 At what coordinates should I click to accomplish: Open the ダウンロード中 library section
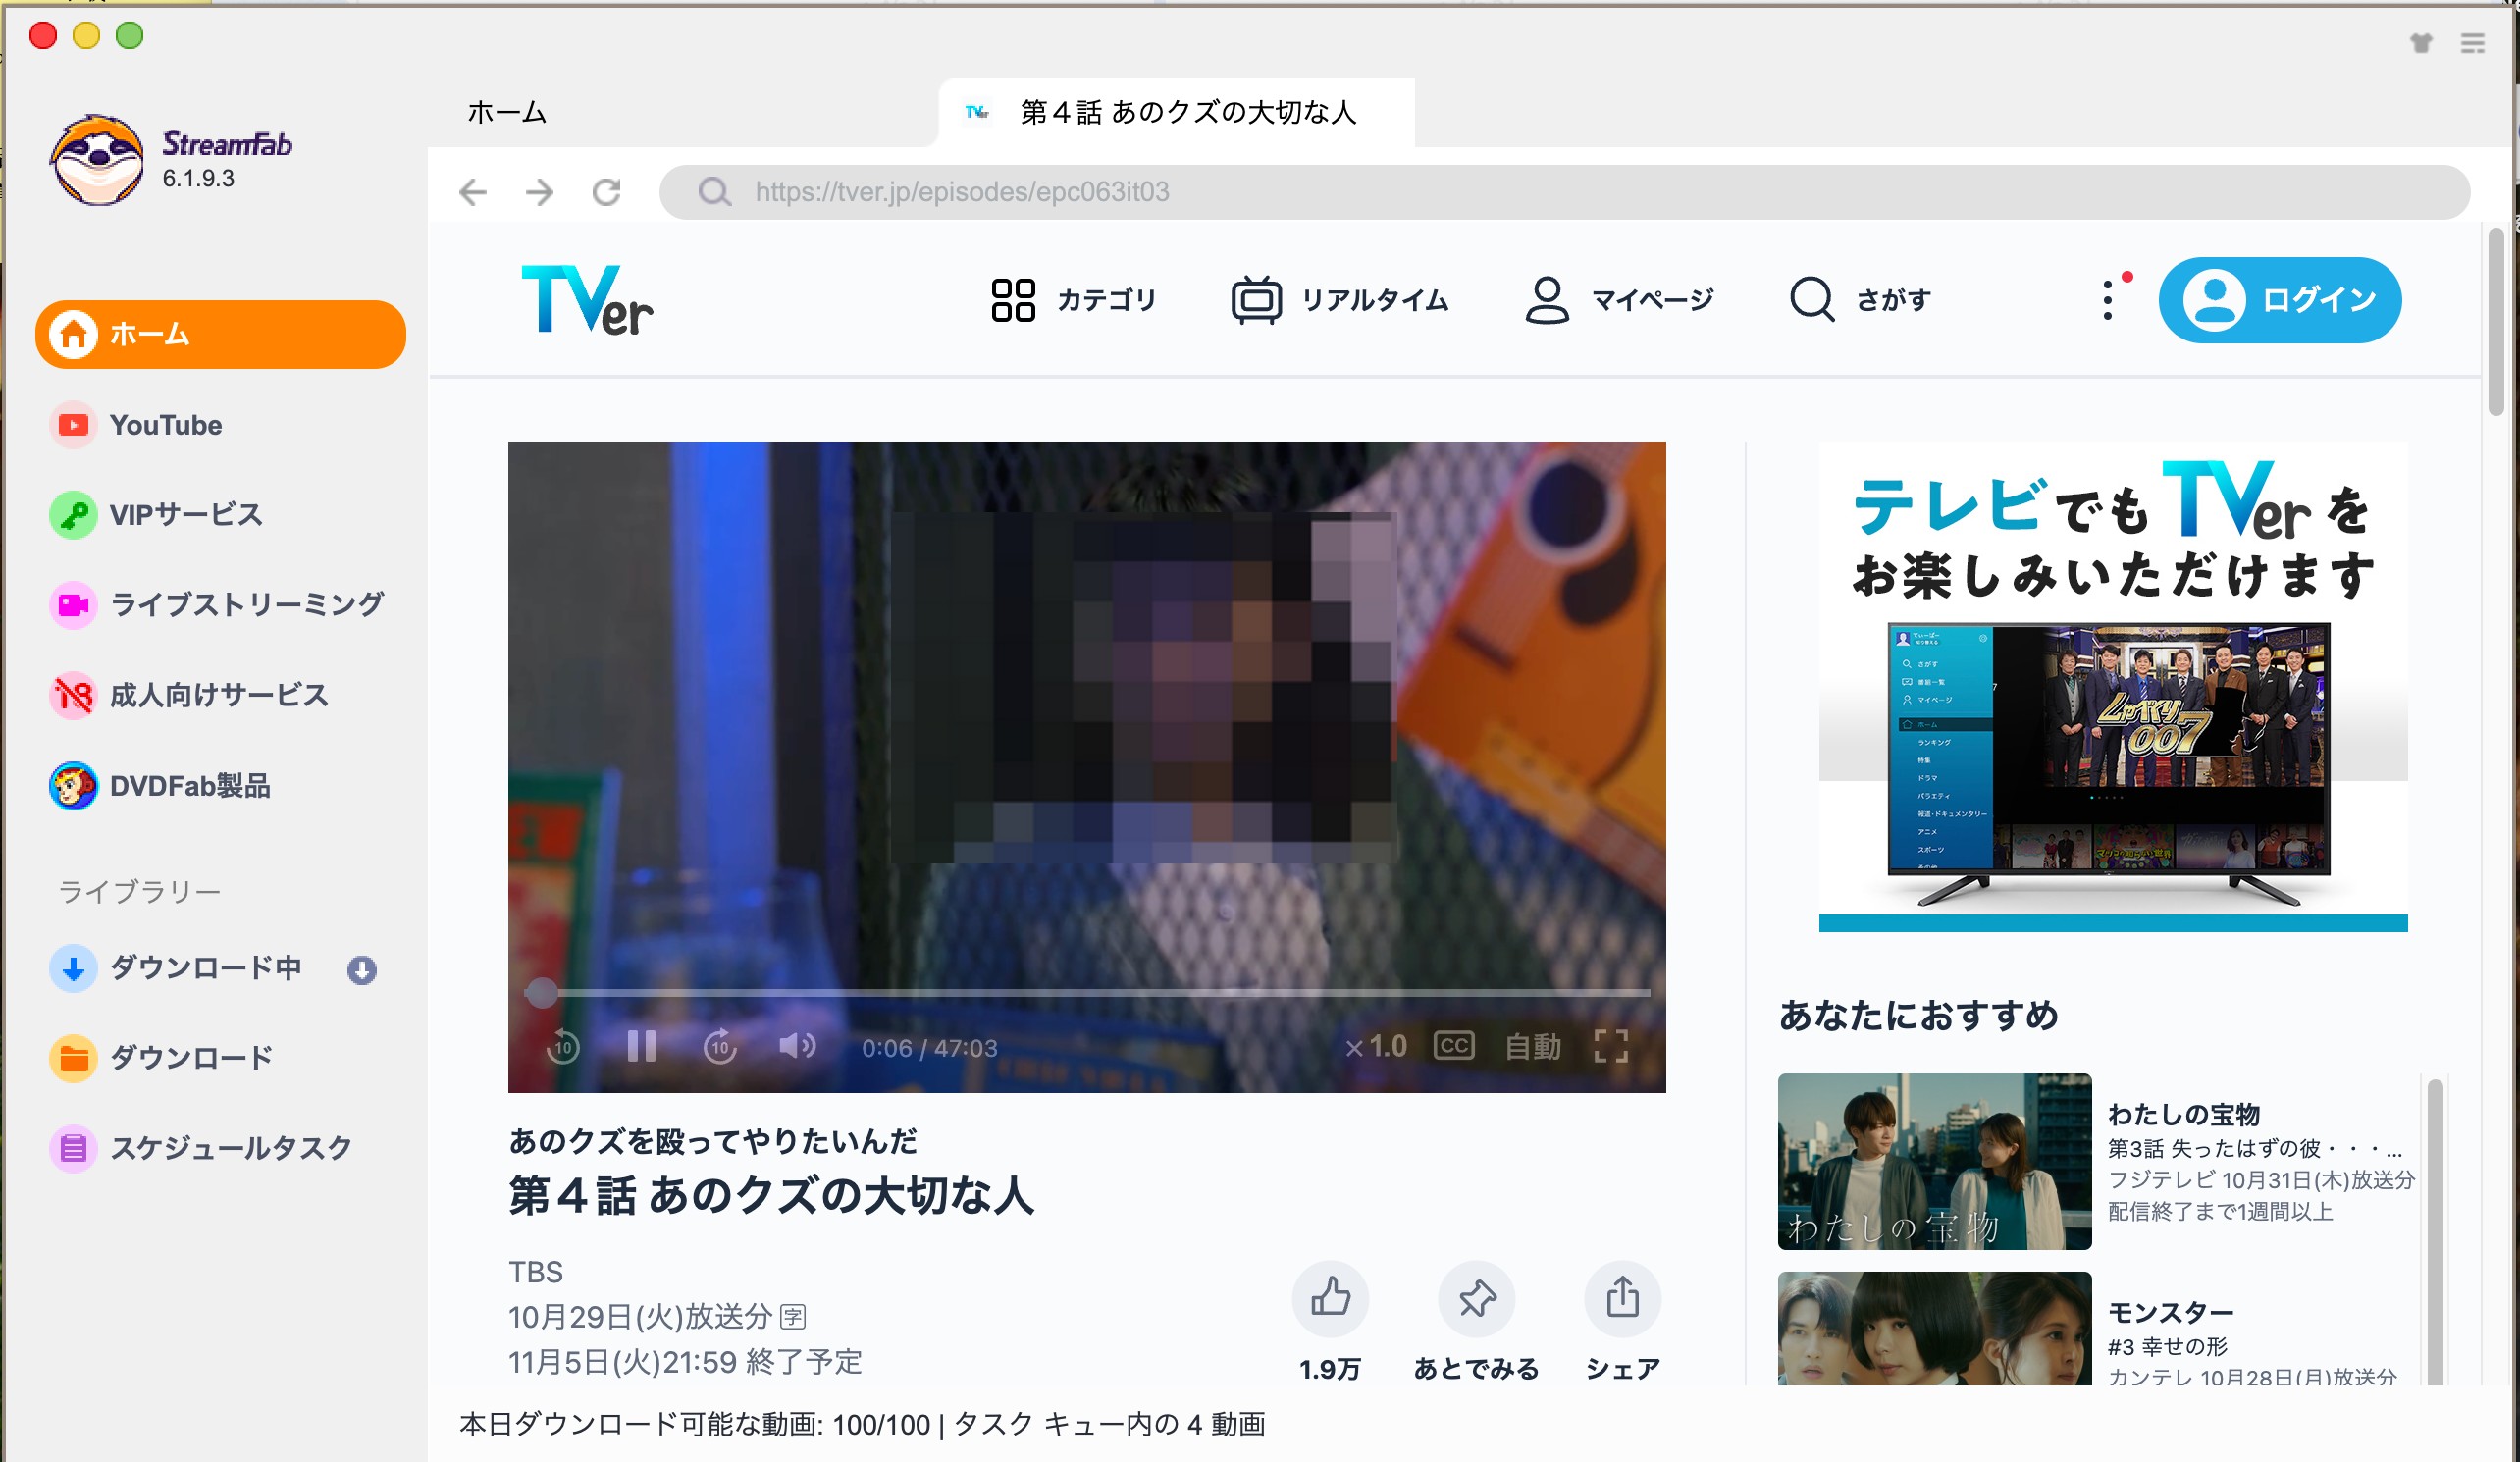[176, 968]
